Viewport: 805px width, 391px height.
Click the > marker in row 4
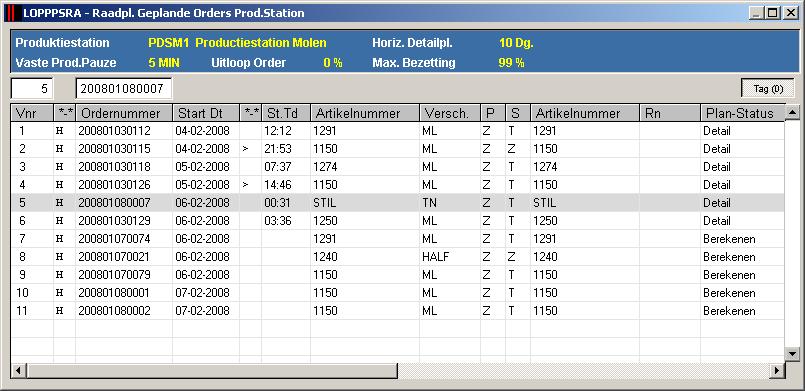245,185
